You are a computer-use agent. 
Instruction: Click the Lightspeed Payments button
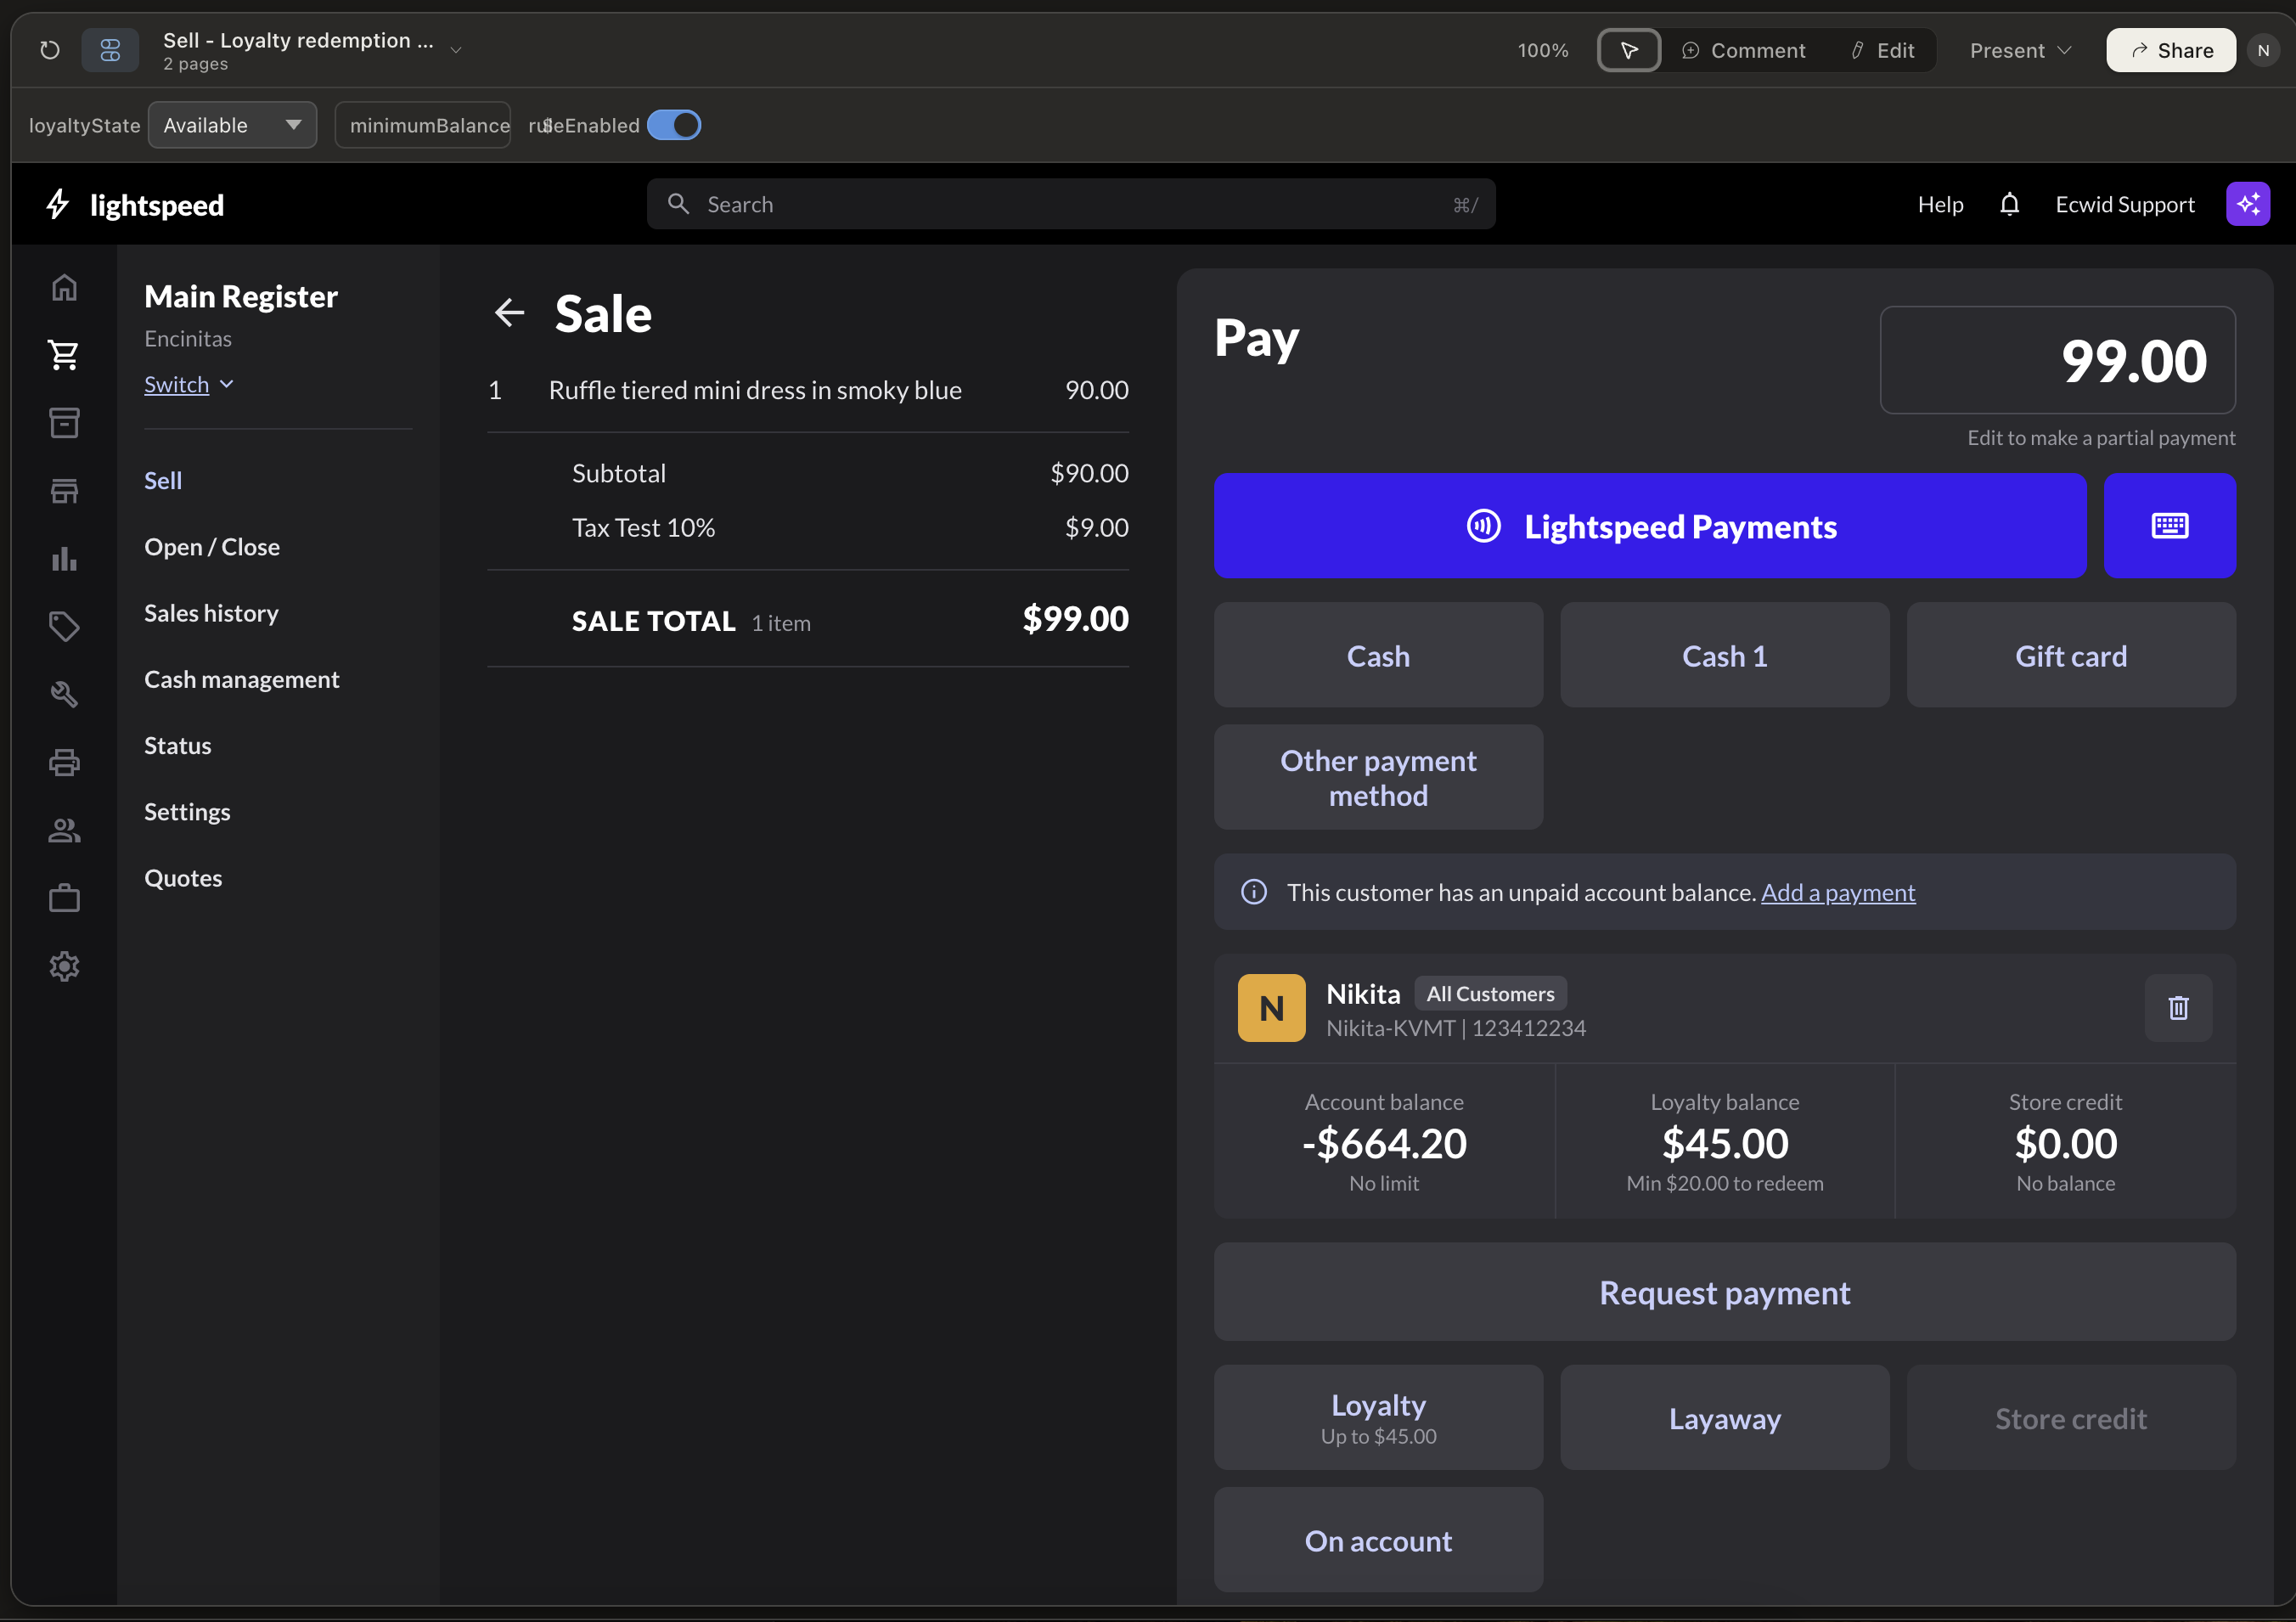click(1650, 526)
